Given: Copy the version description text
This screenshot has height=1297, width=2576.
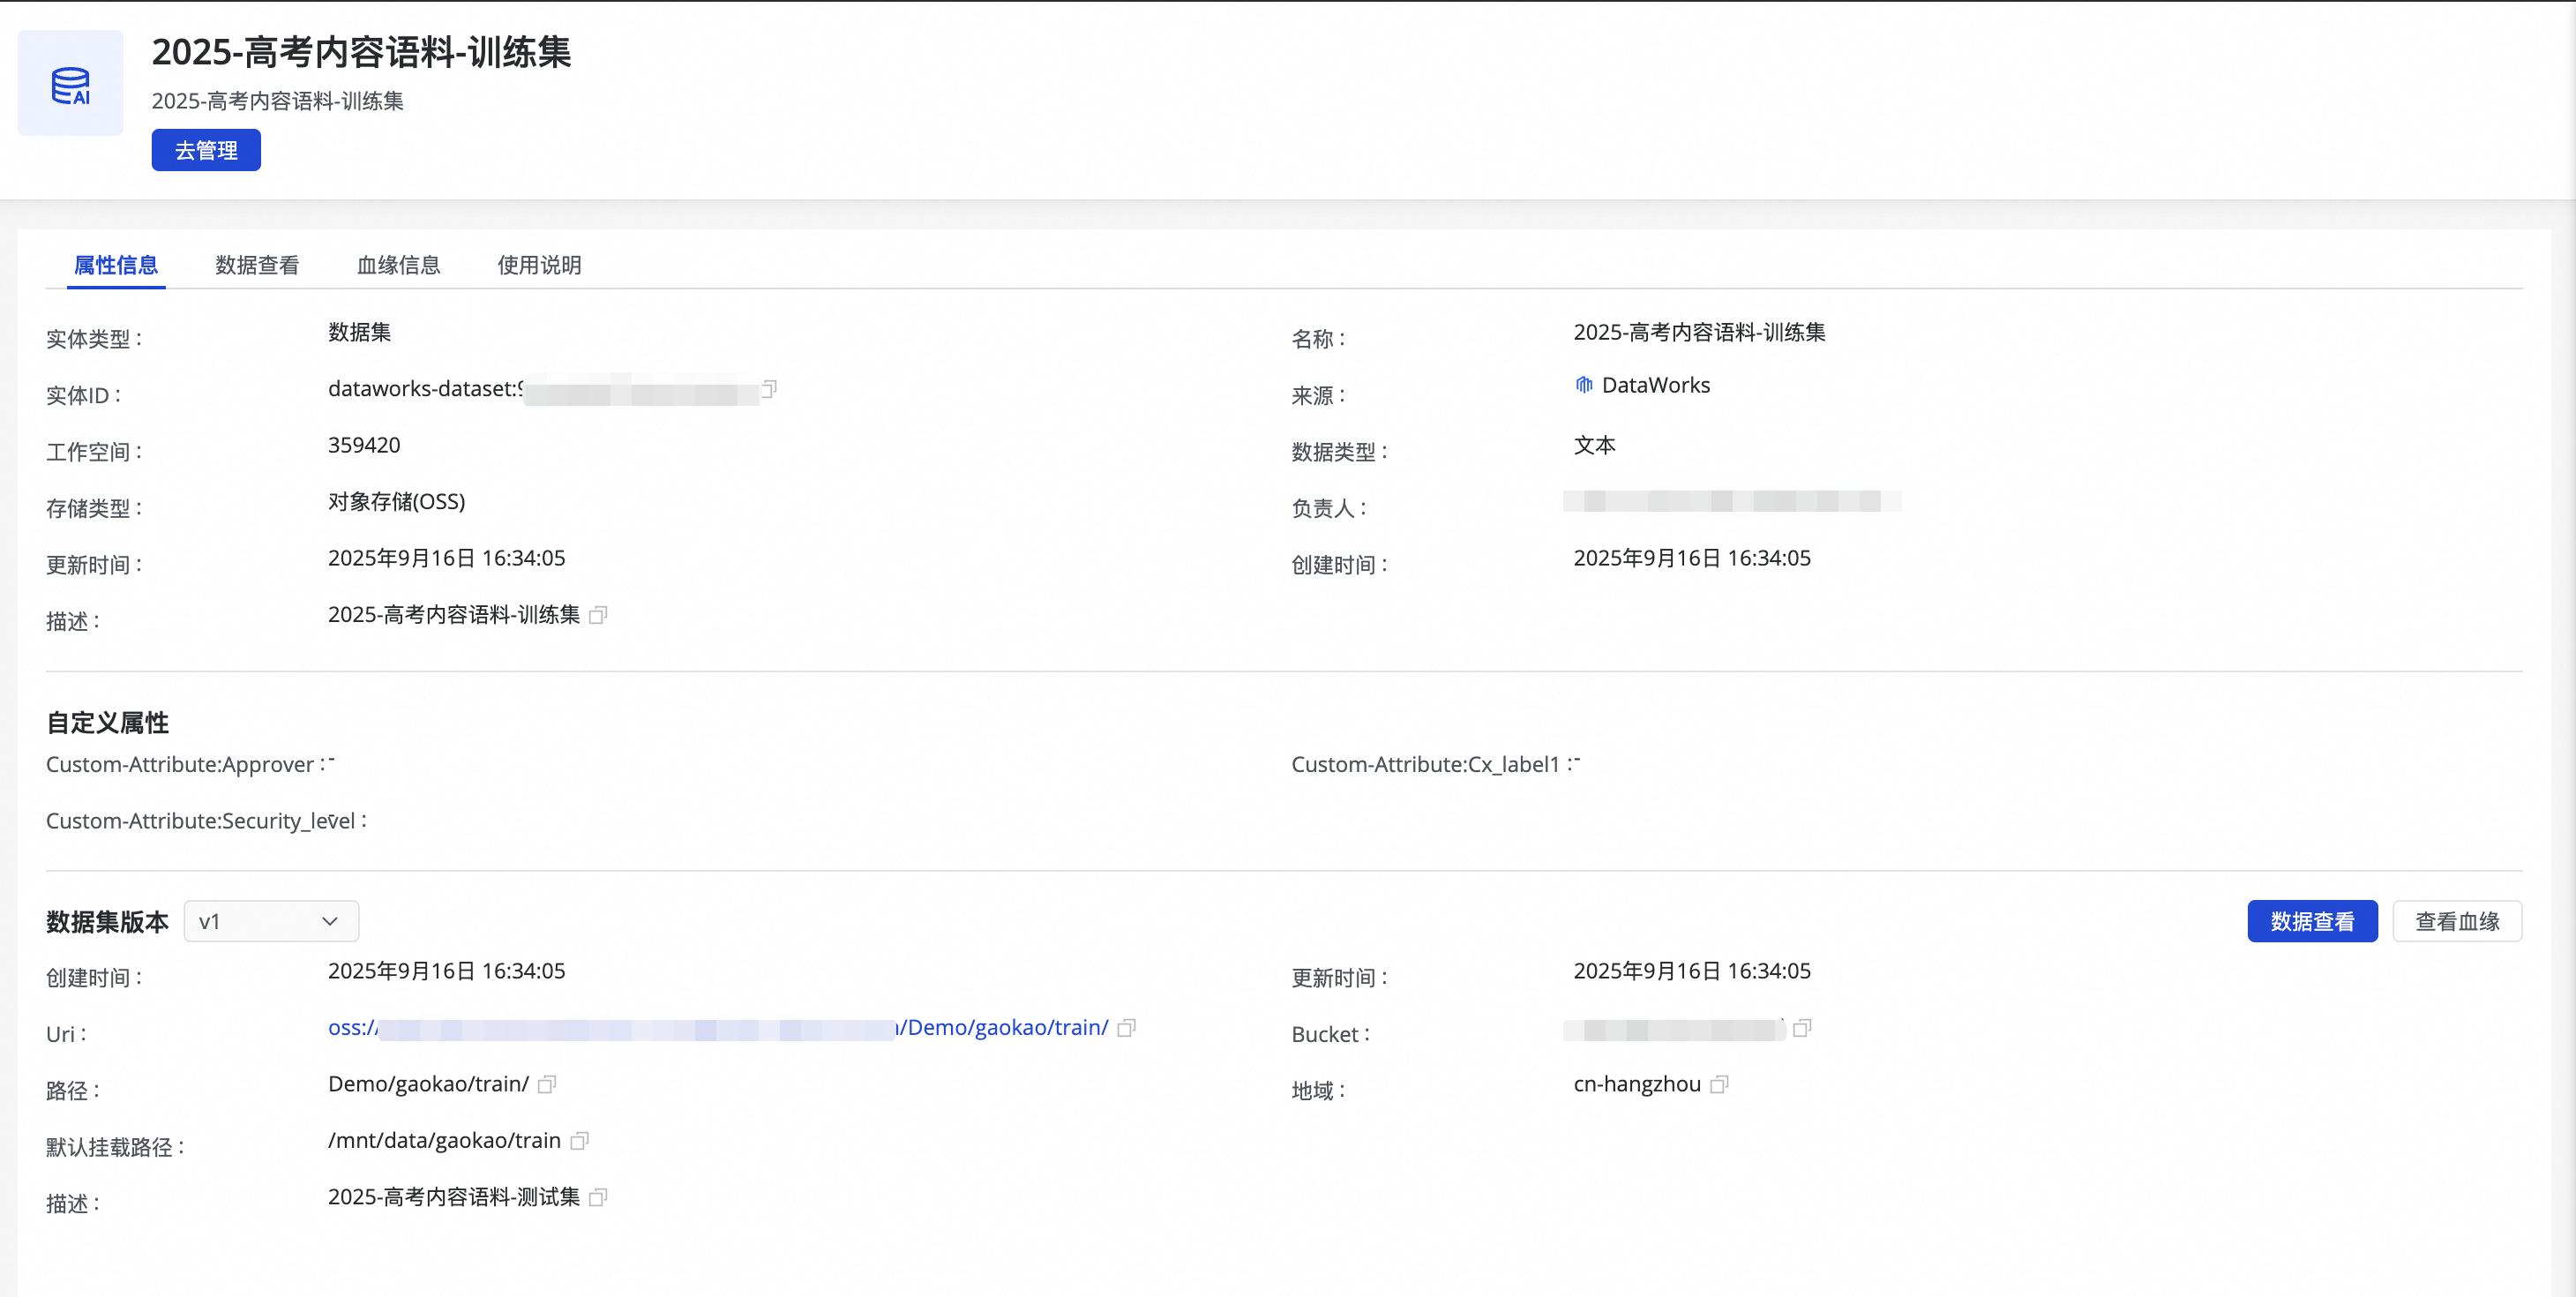Looking at the screenshot, I should 598,1198.
